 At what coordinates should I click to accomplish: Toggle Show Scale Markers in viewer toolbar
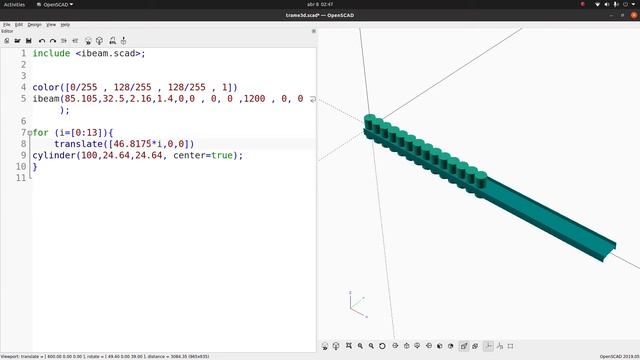pyautogui.click(x=500, y=346)
